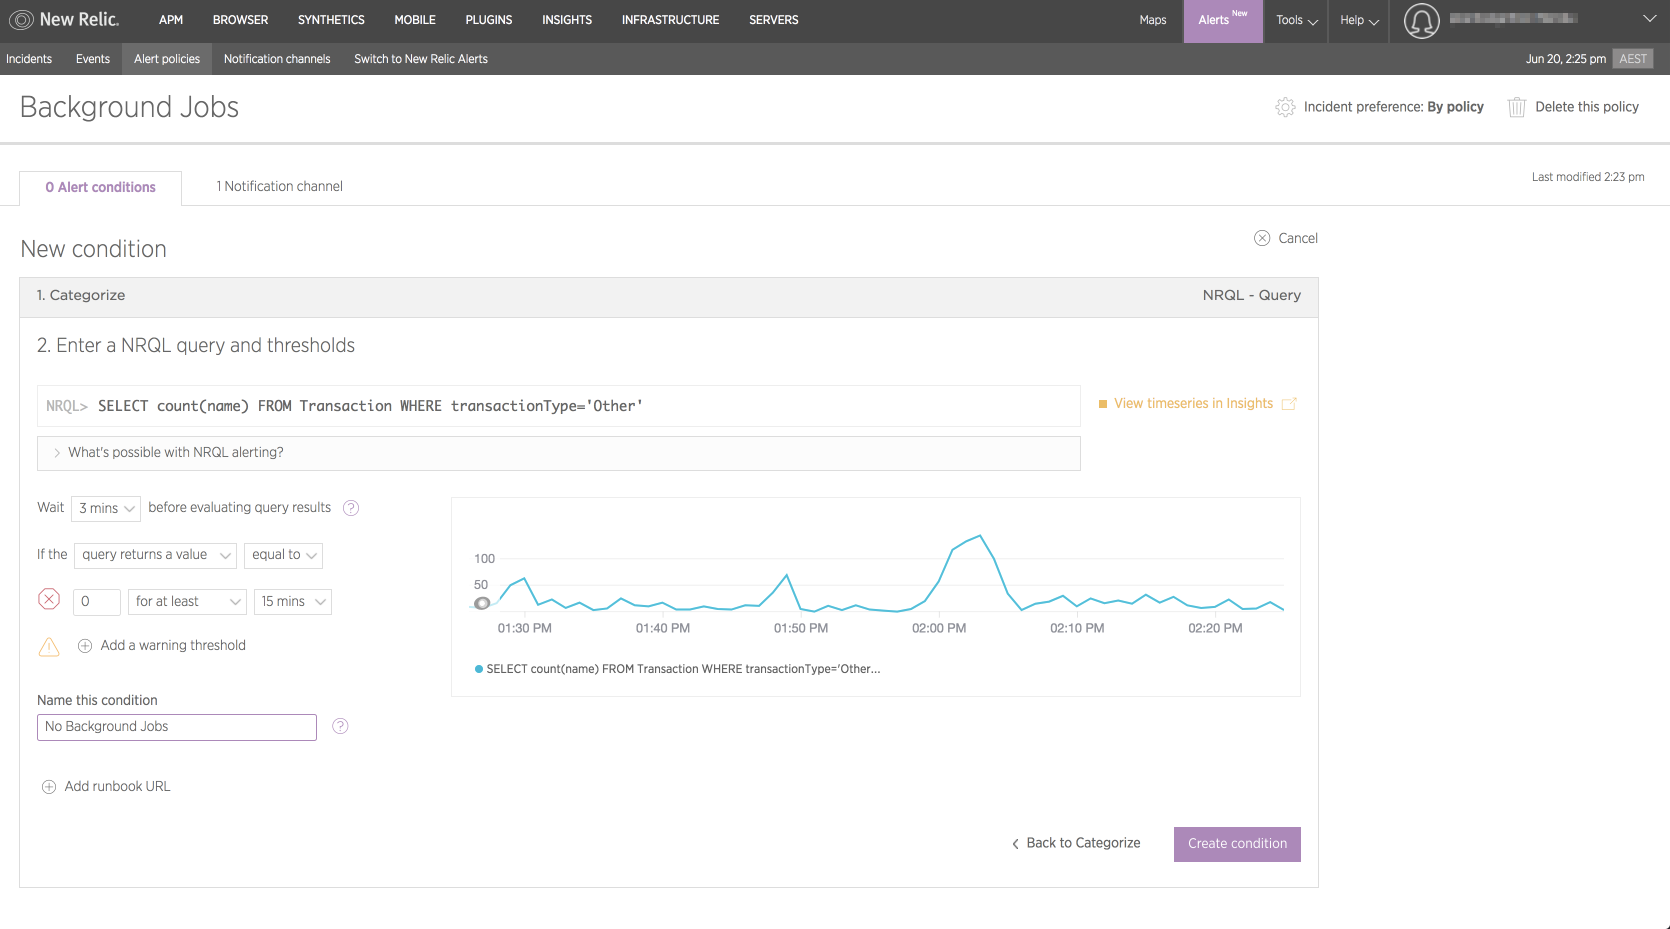
Task: Open the Tools dropdown menu
Action: (1297, 20)
